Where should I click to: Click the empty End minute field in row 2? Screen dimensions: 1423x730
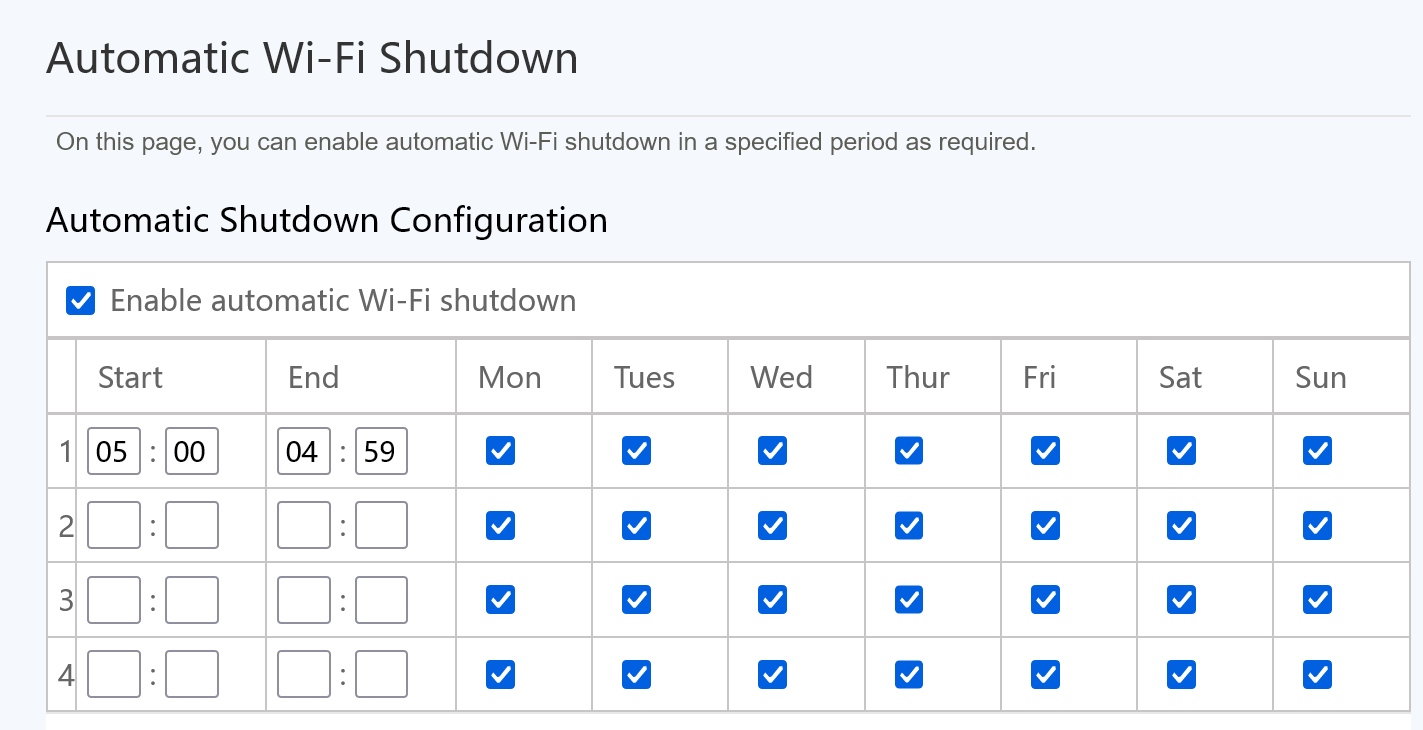click(x=381, y=525)
